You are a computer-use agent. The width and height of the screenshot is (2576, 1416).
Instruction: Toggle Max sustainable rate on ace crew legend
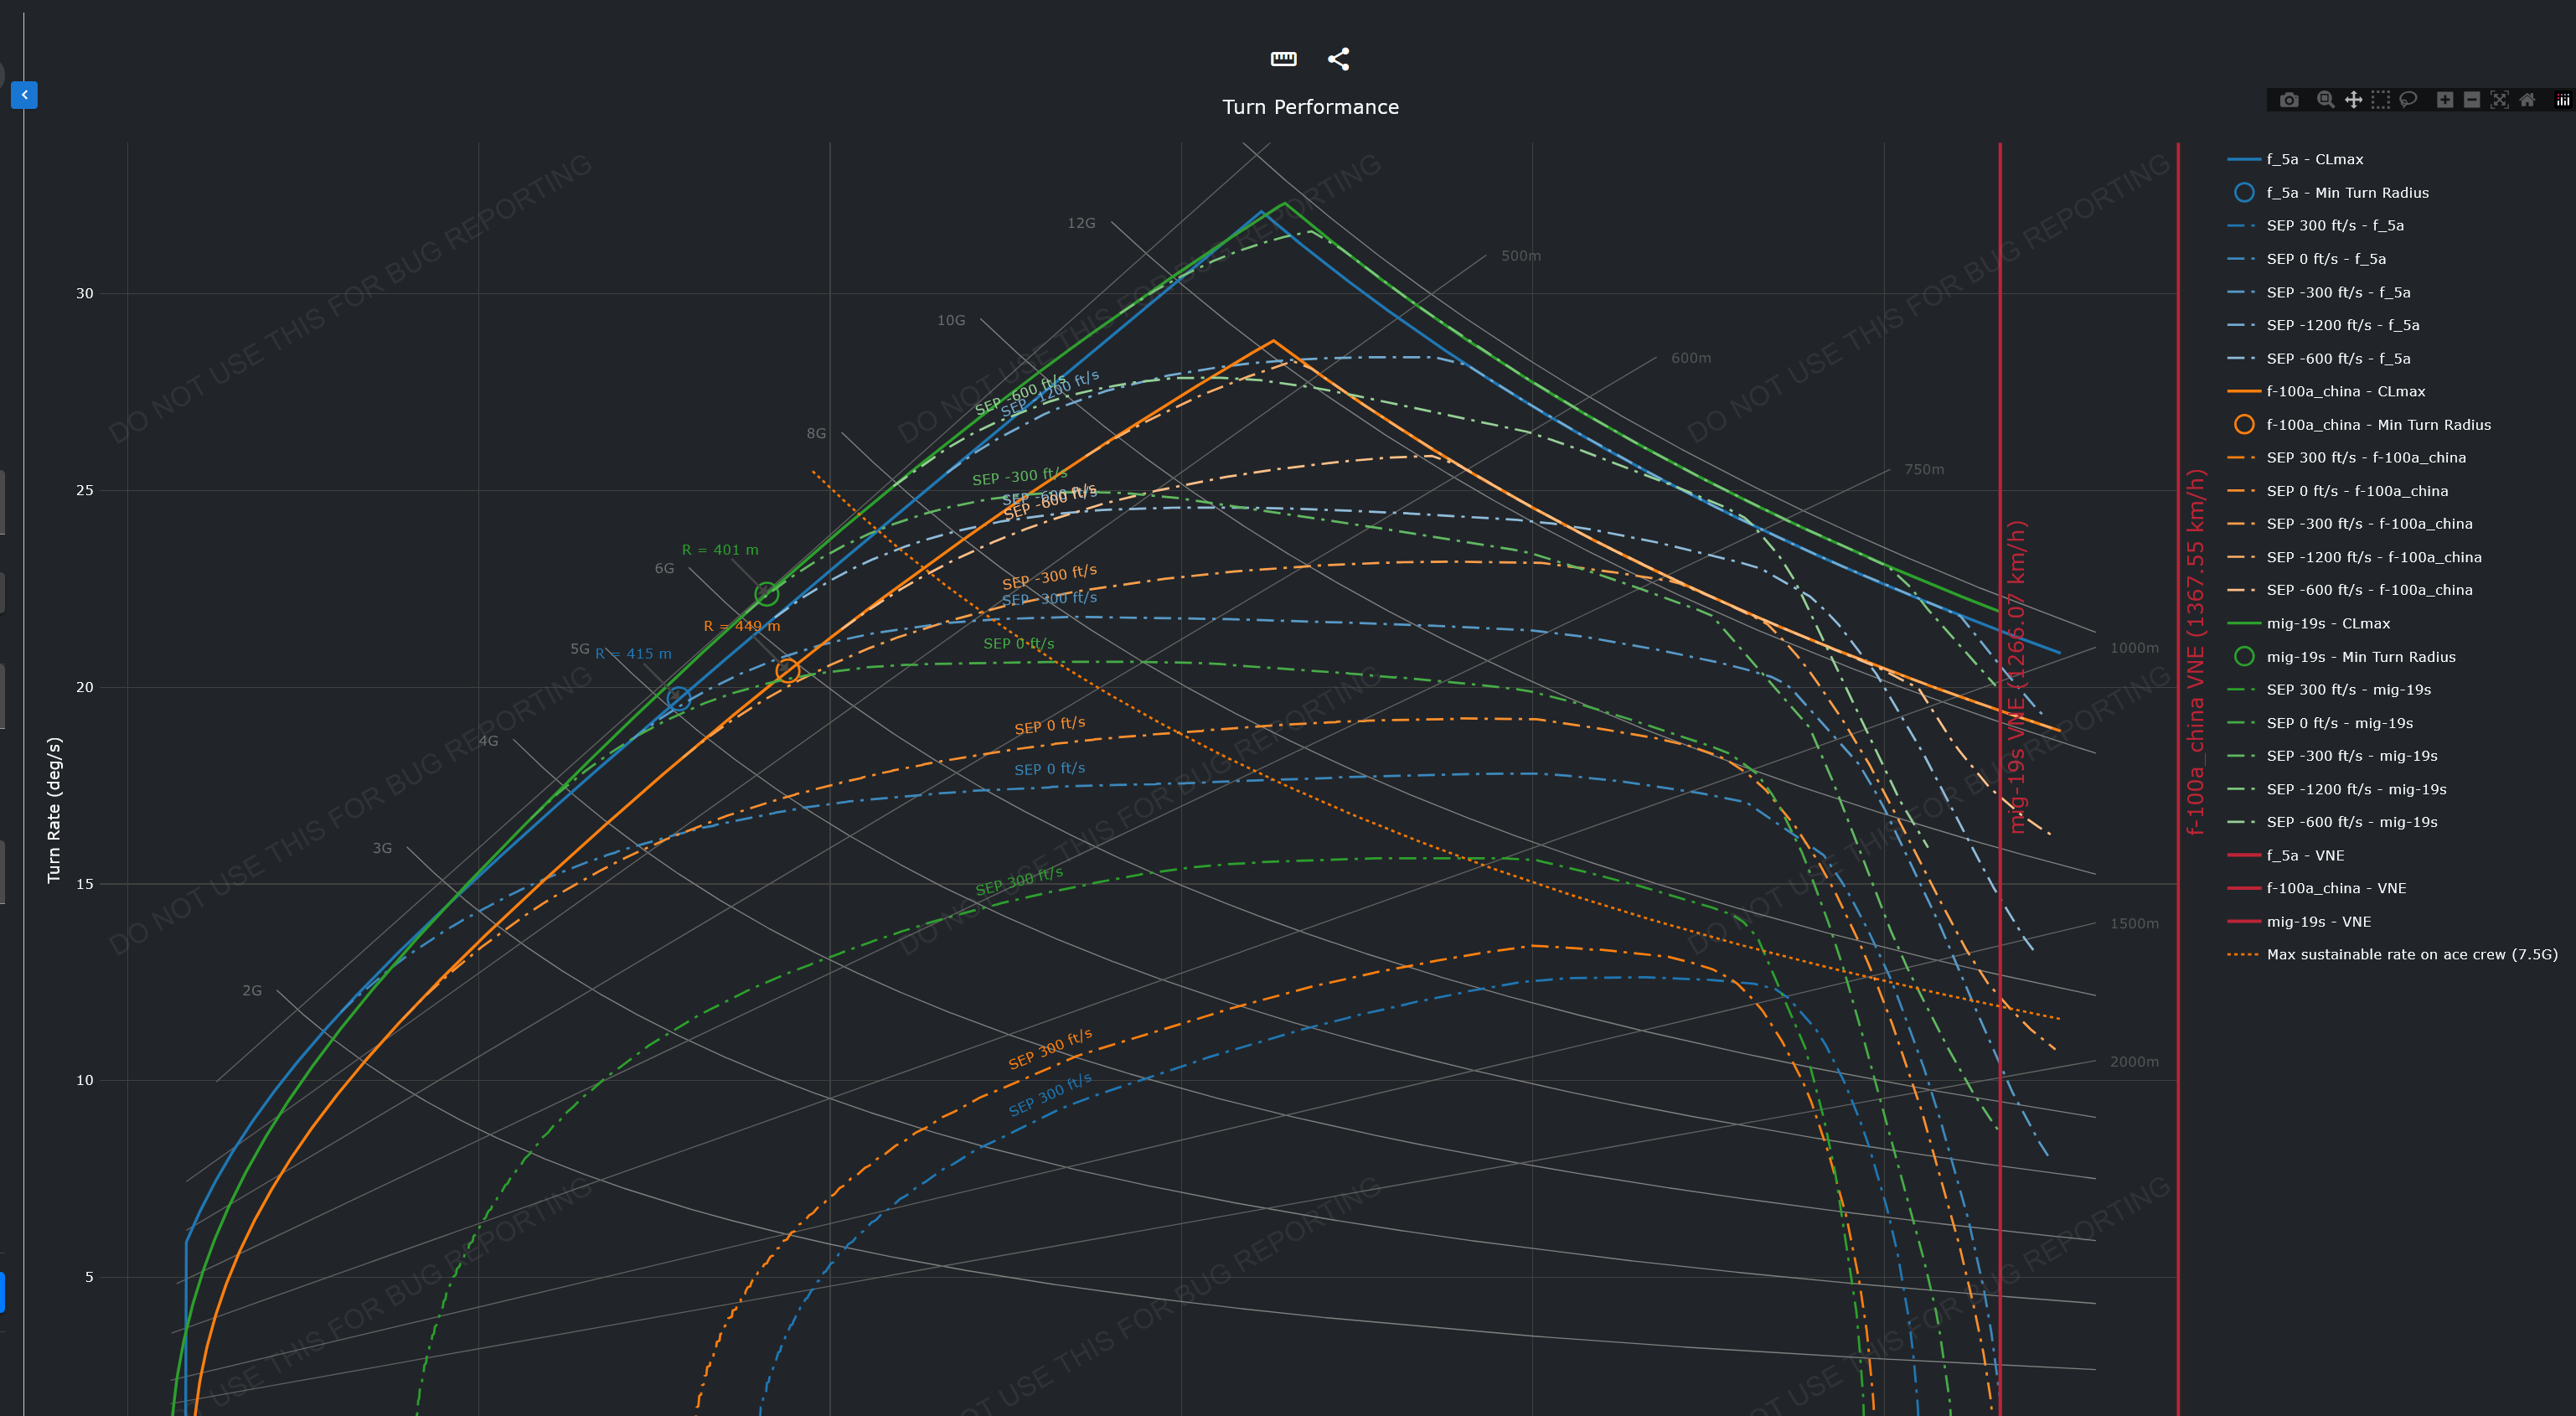pyautogui.click(x=2411, y=955)
